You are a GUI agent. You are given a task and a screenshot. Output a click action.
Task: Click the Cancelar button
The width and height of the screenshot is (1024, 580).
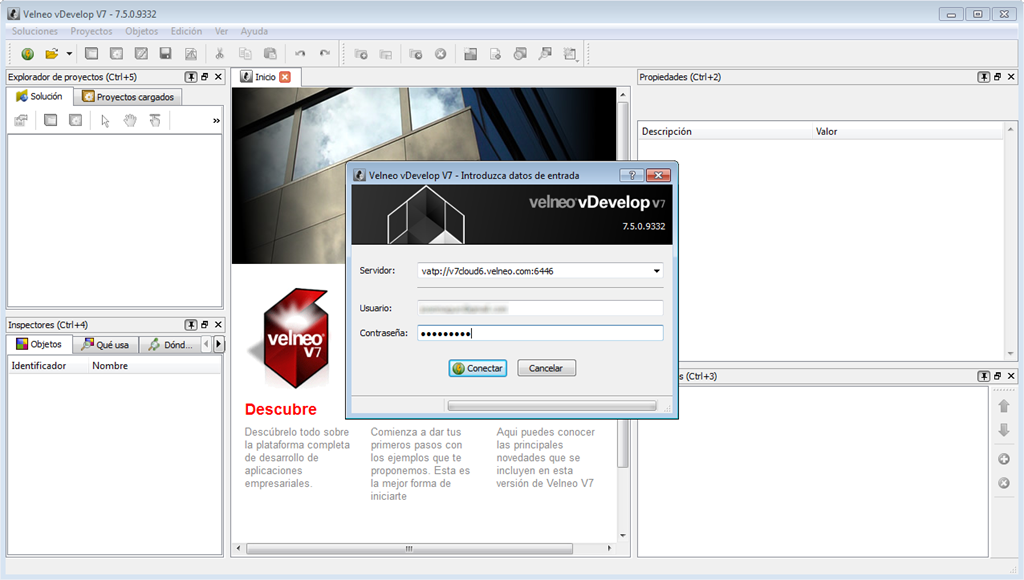[547, 368]
